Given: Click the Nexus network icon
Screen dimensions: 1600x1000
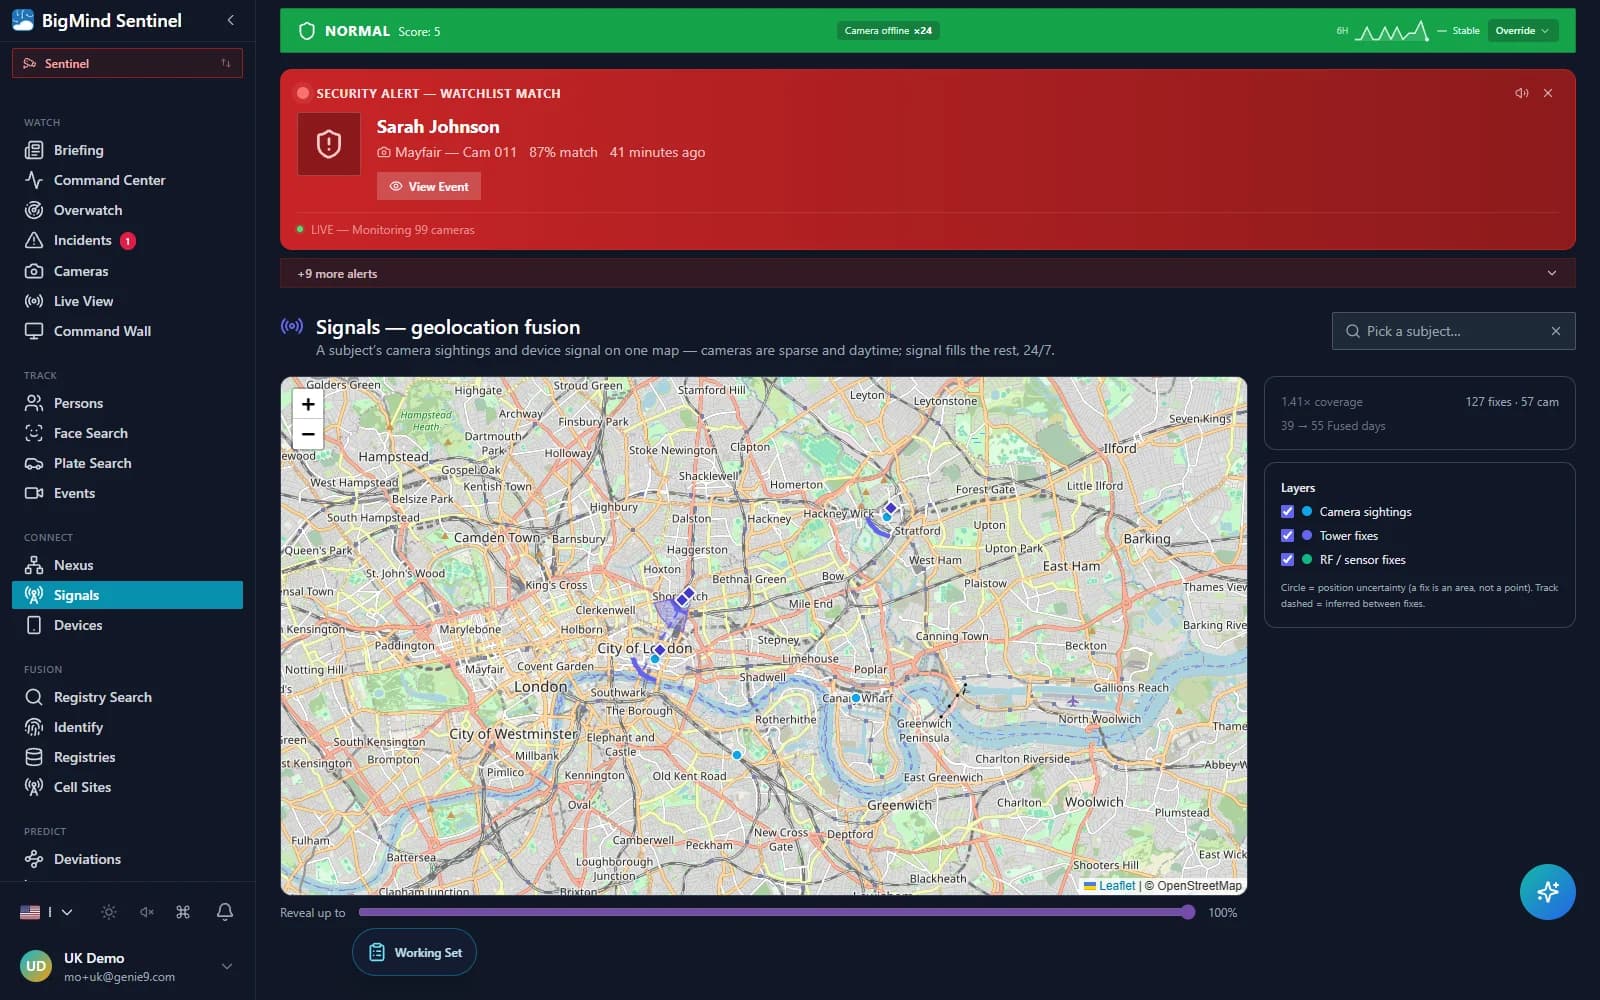Looking at the screenshot, I should 34,565.
